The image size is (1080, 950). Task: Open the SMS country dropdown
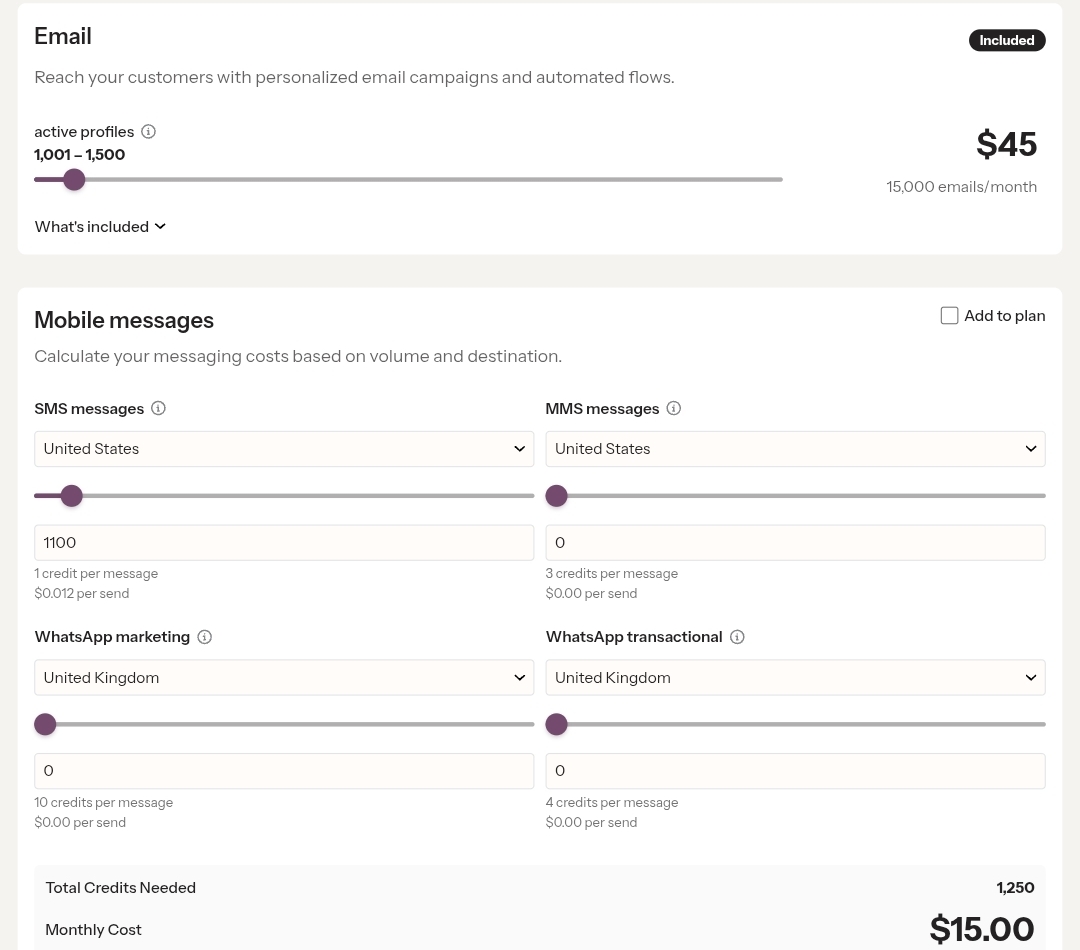pos(284,448)
